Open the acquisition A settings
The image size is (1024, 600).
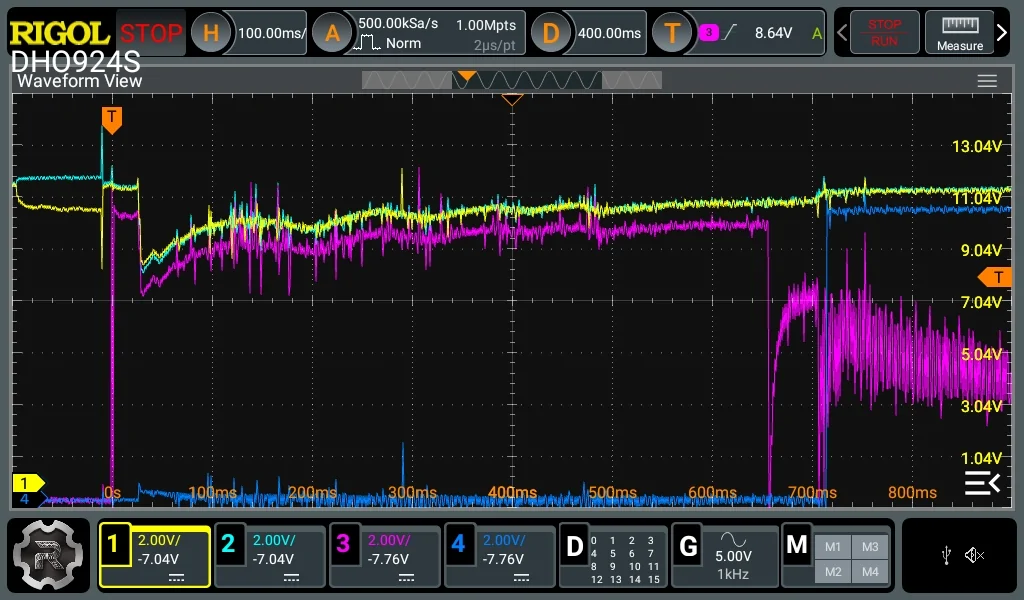332,33
